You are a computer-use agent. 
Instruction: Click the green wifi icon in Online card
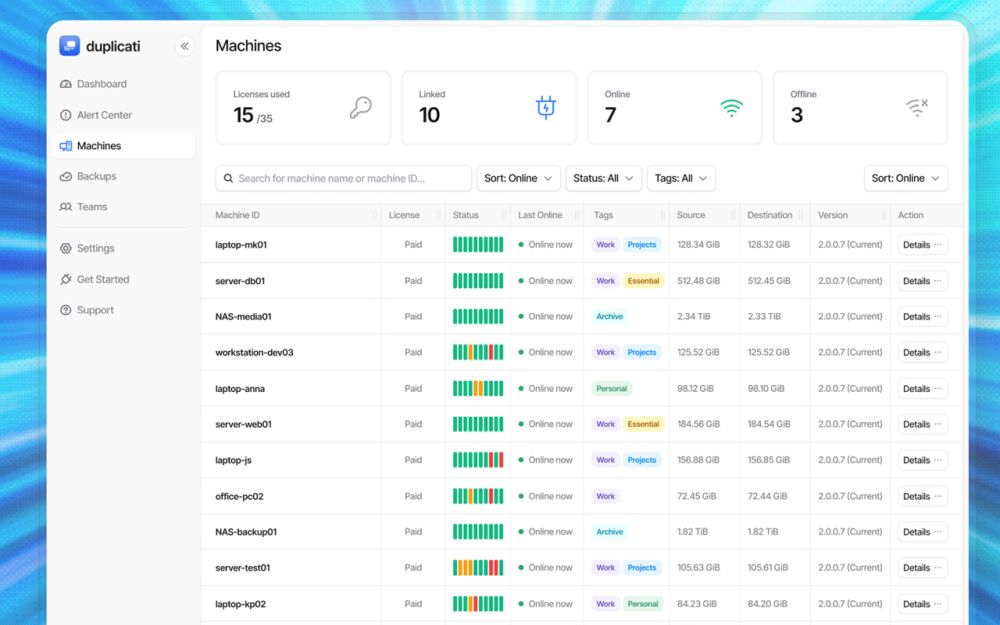point(732,108)
